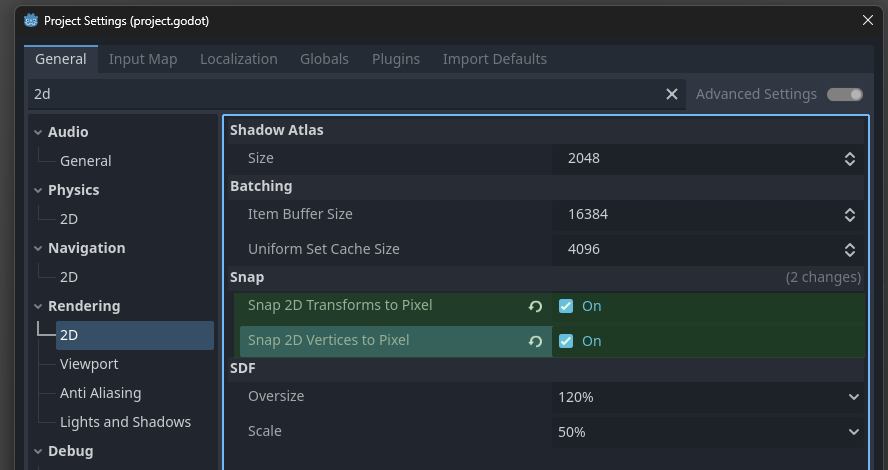Click the Snap 2D Transforms to Pixel label

click(340, 305)
